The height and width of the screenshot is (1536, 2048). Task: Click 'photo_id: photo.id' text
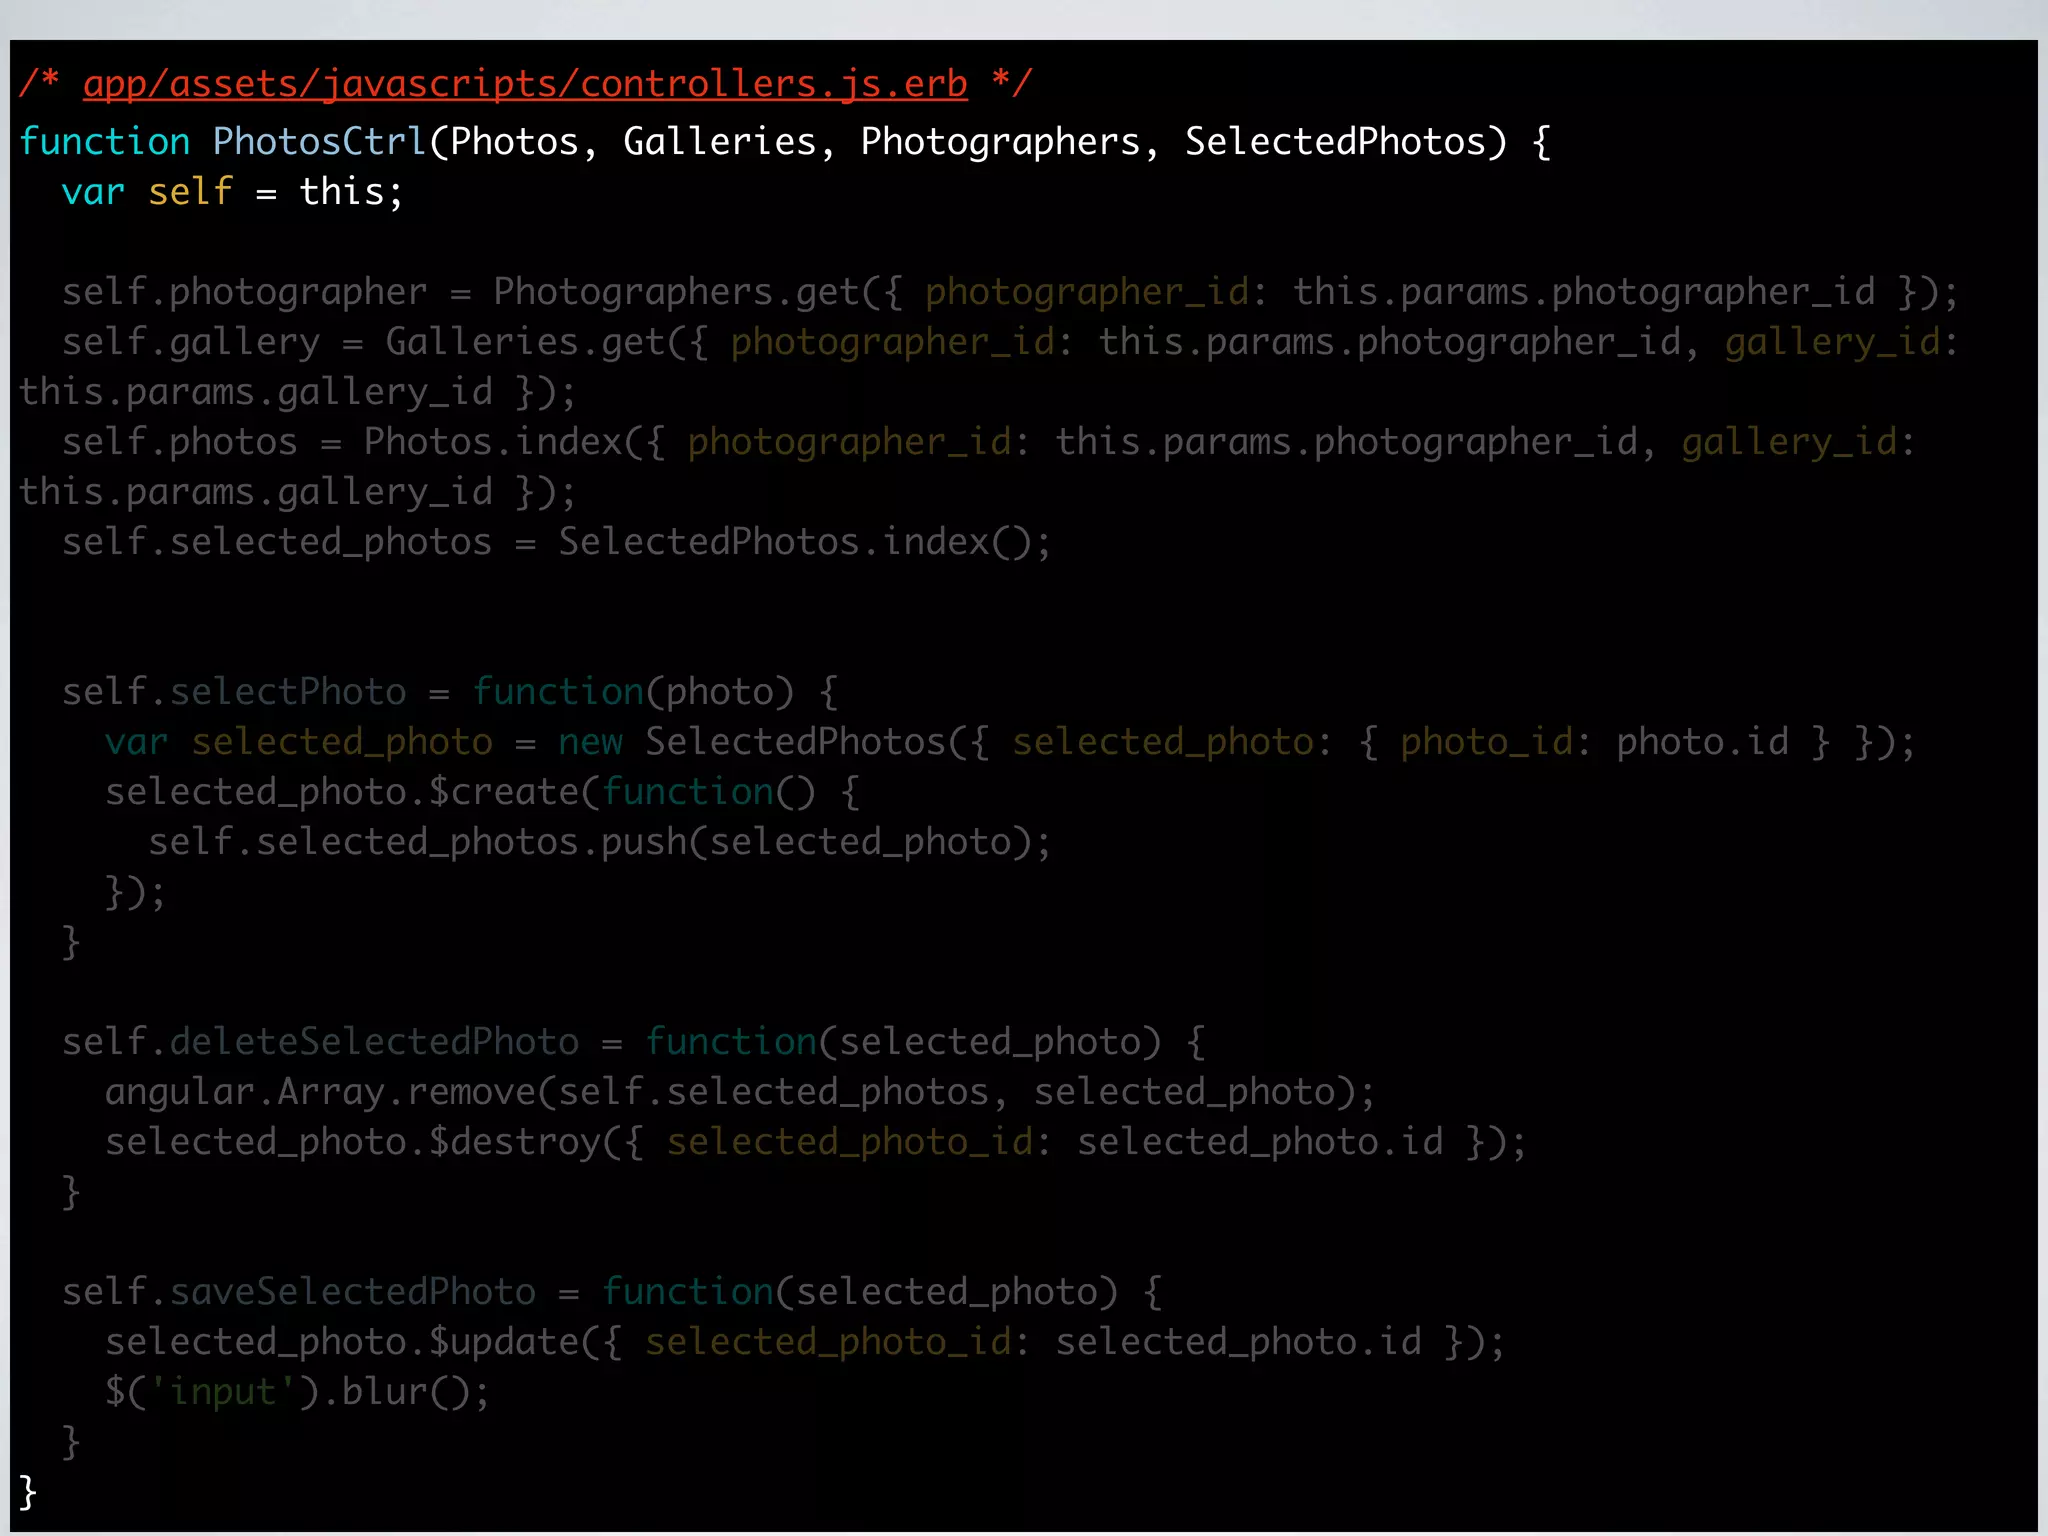(1594, 743)
